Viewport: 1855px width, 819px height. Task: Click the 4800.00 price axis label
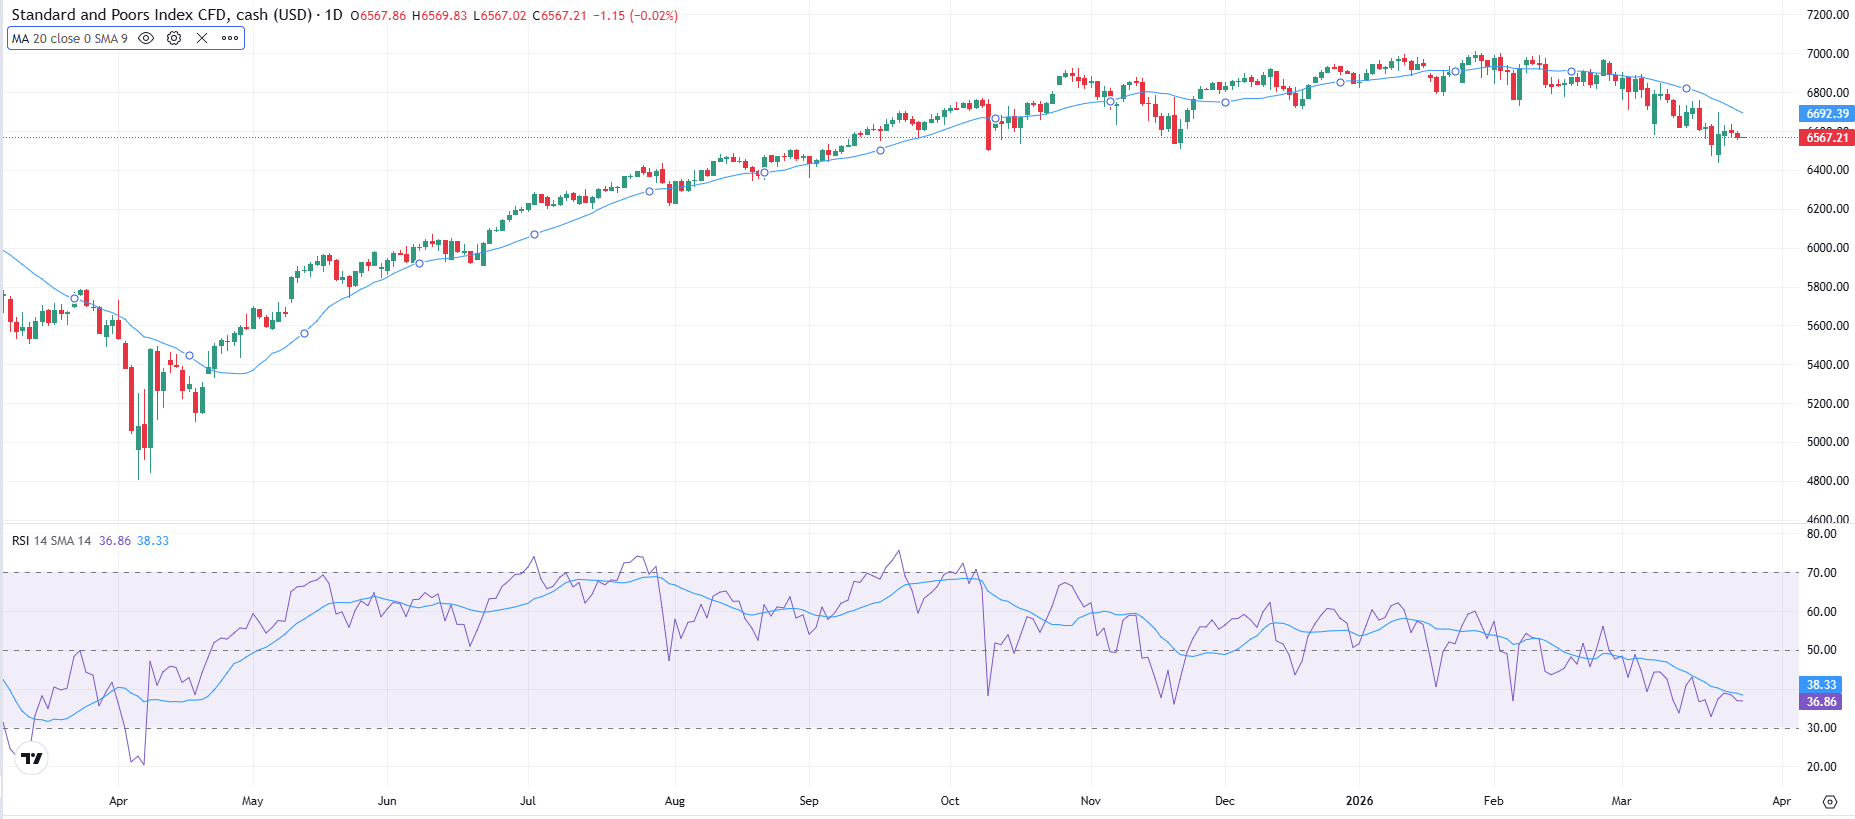[1827, 481]
